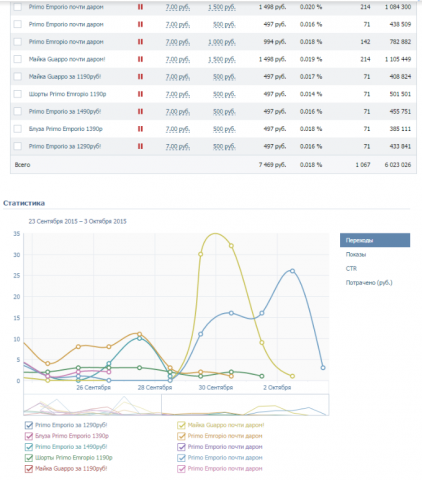This screenshot has width=422, height=480.
Task: Tick table checkbox for Майка Guappo за 1190руб!
Action: point(18,77)
